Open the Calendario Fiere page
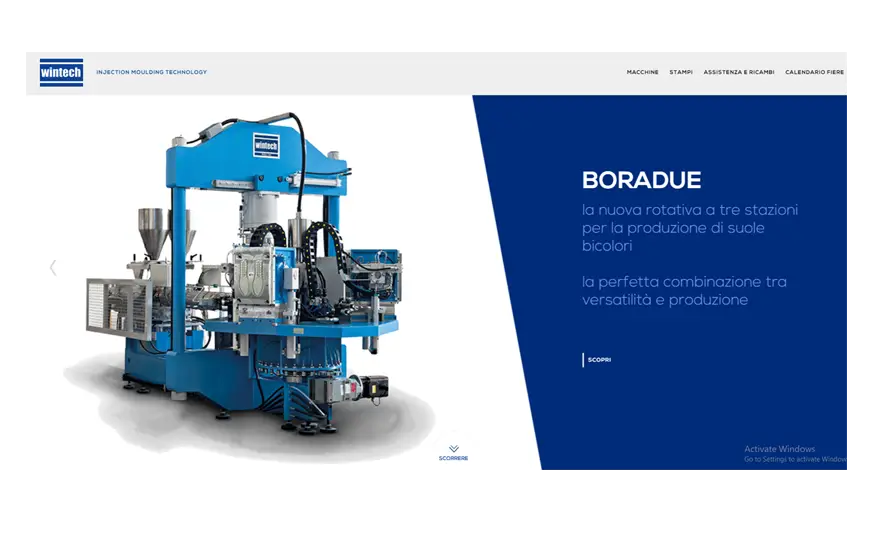This screenshot has width=882, height=539. pyautogui.click(x=814, y=72)
